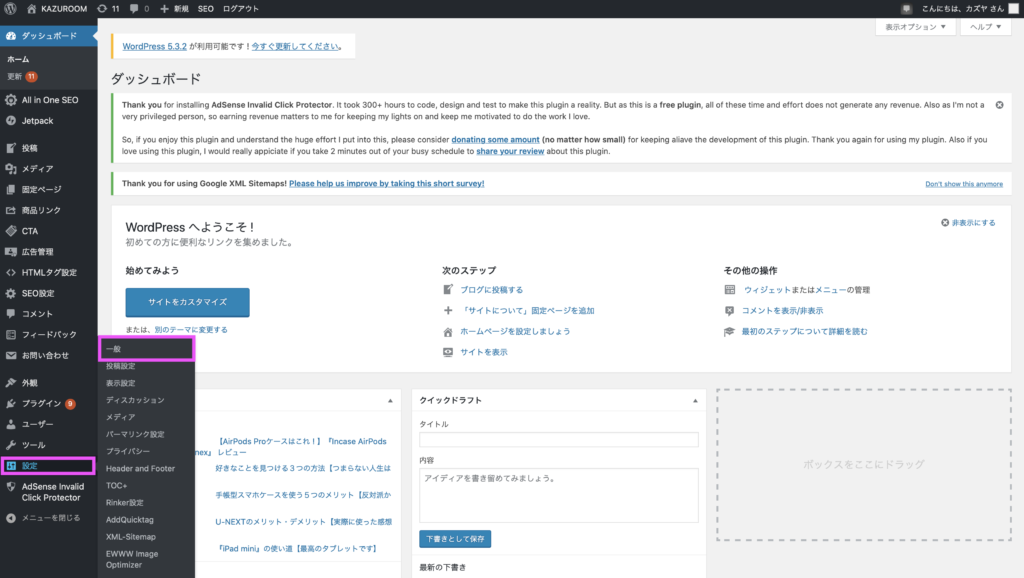Click the サイトをカスタマイズ button
1024x578 pixels.
point(187,302)
